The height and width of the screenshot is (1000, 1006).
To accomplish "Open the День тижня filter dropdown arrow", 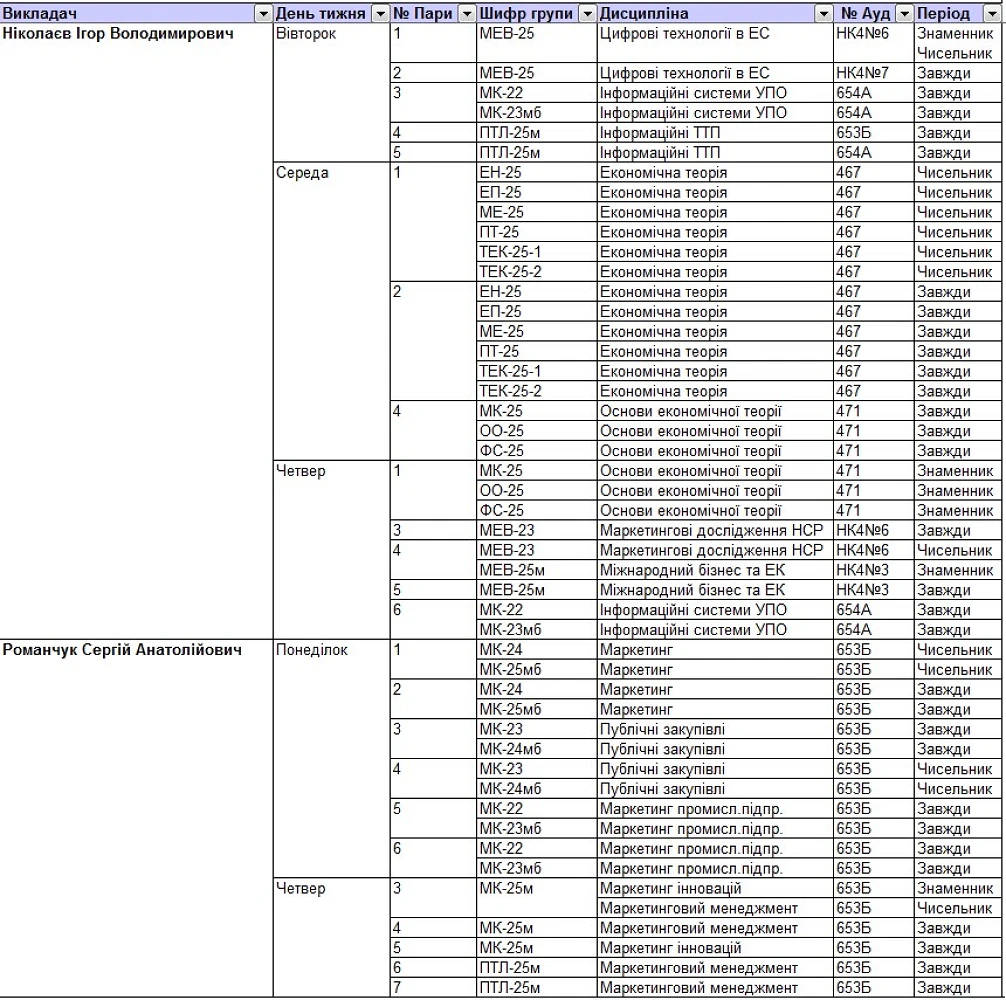I will point(380,14).
